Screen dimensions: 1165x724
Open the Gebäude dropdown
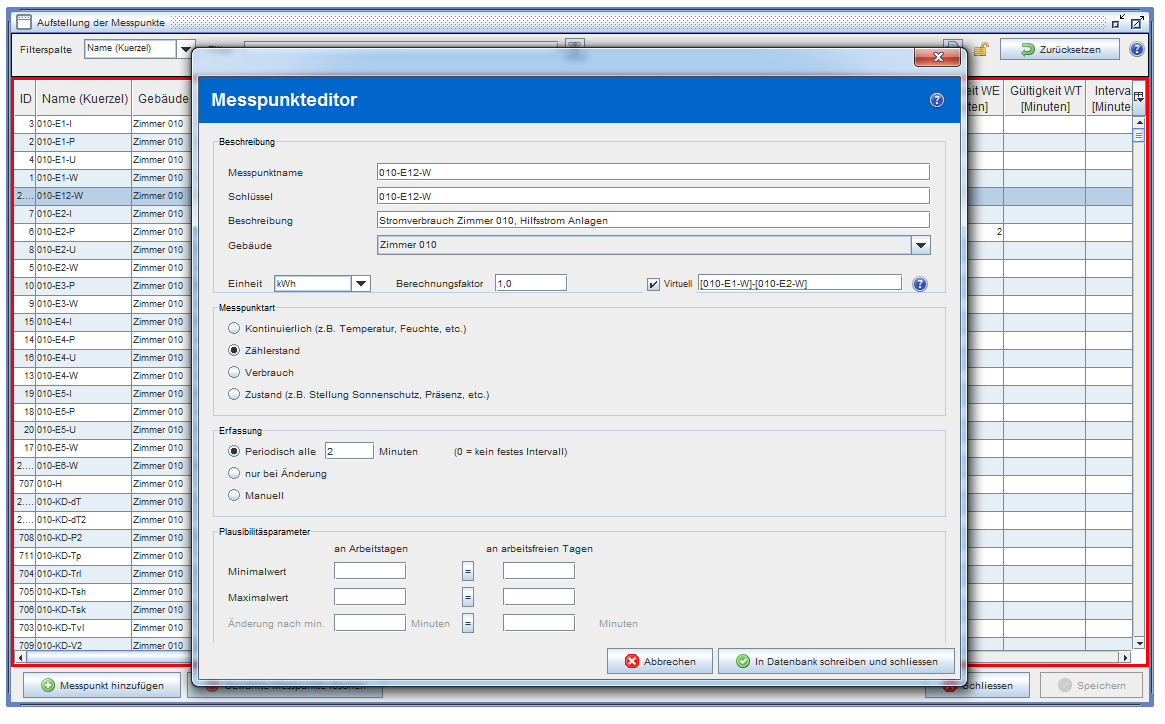[920, 245]
